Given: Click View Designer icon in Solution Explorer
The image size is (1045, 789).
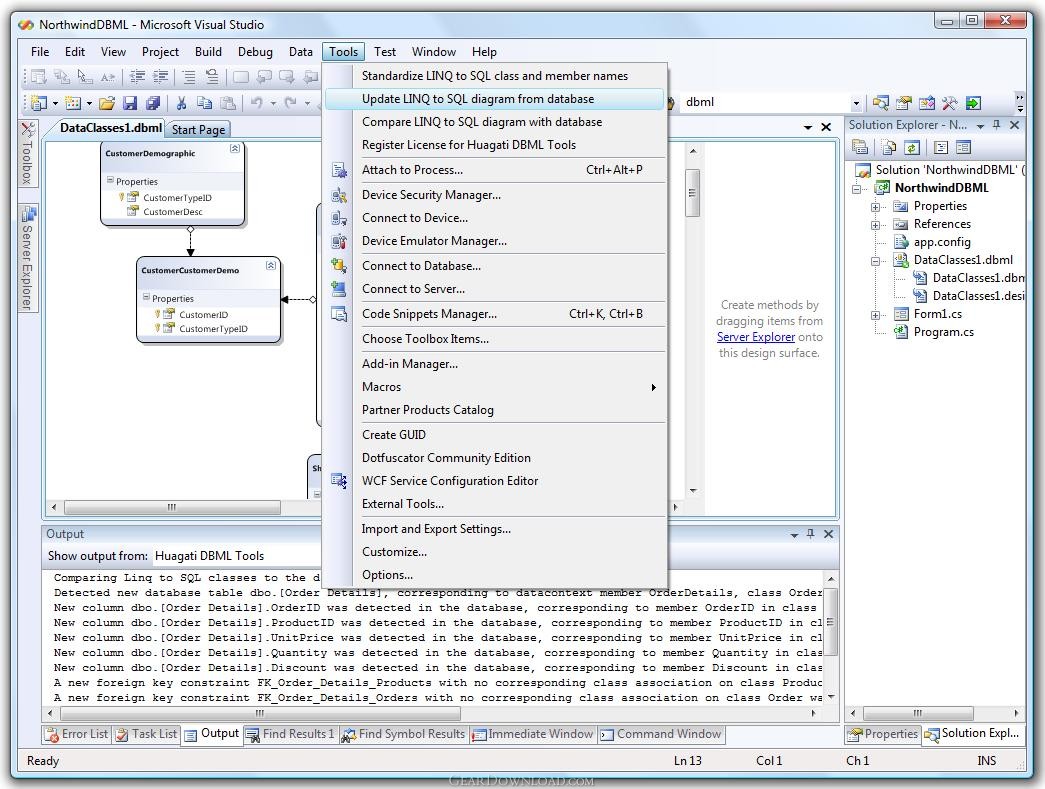Looking at the screenshot, I should coord(963,147).
